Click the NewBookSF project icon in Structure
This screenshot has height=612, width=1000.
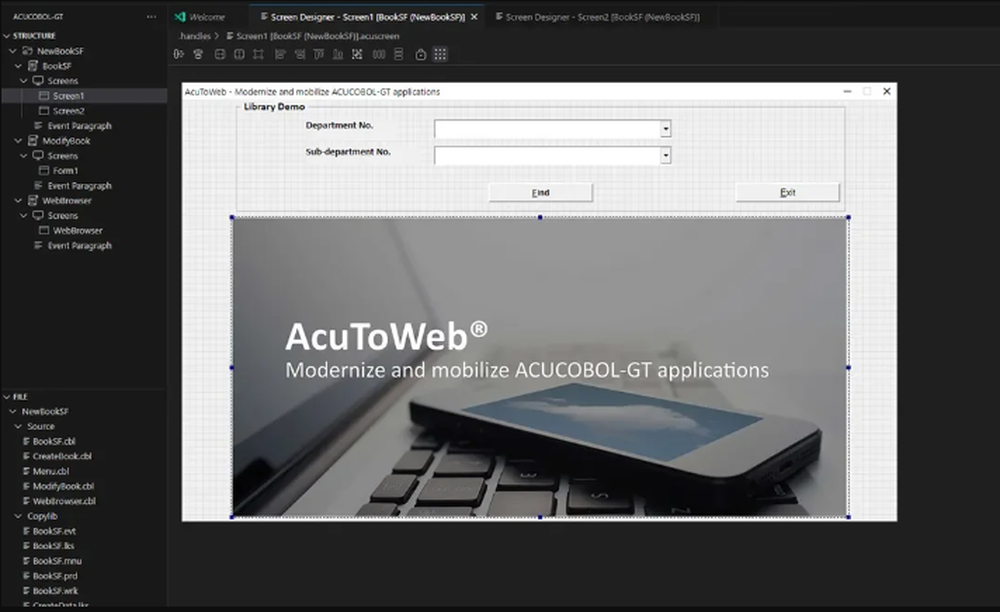[x=27, y=50]
